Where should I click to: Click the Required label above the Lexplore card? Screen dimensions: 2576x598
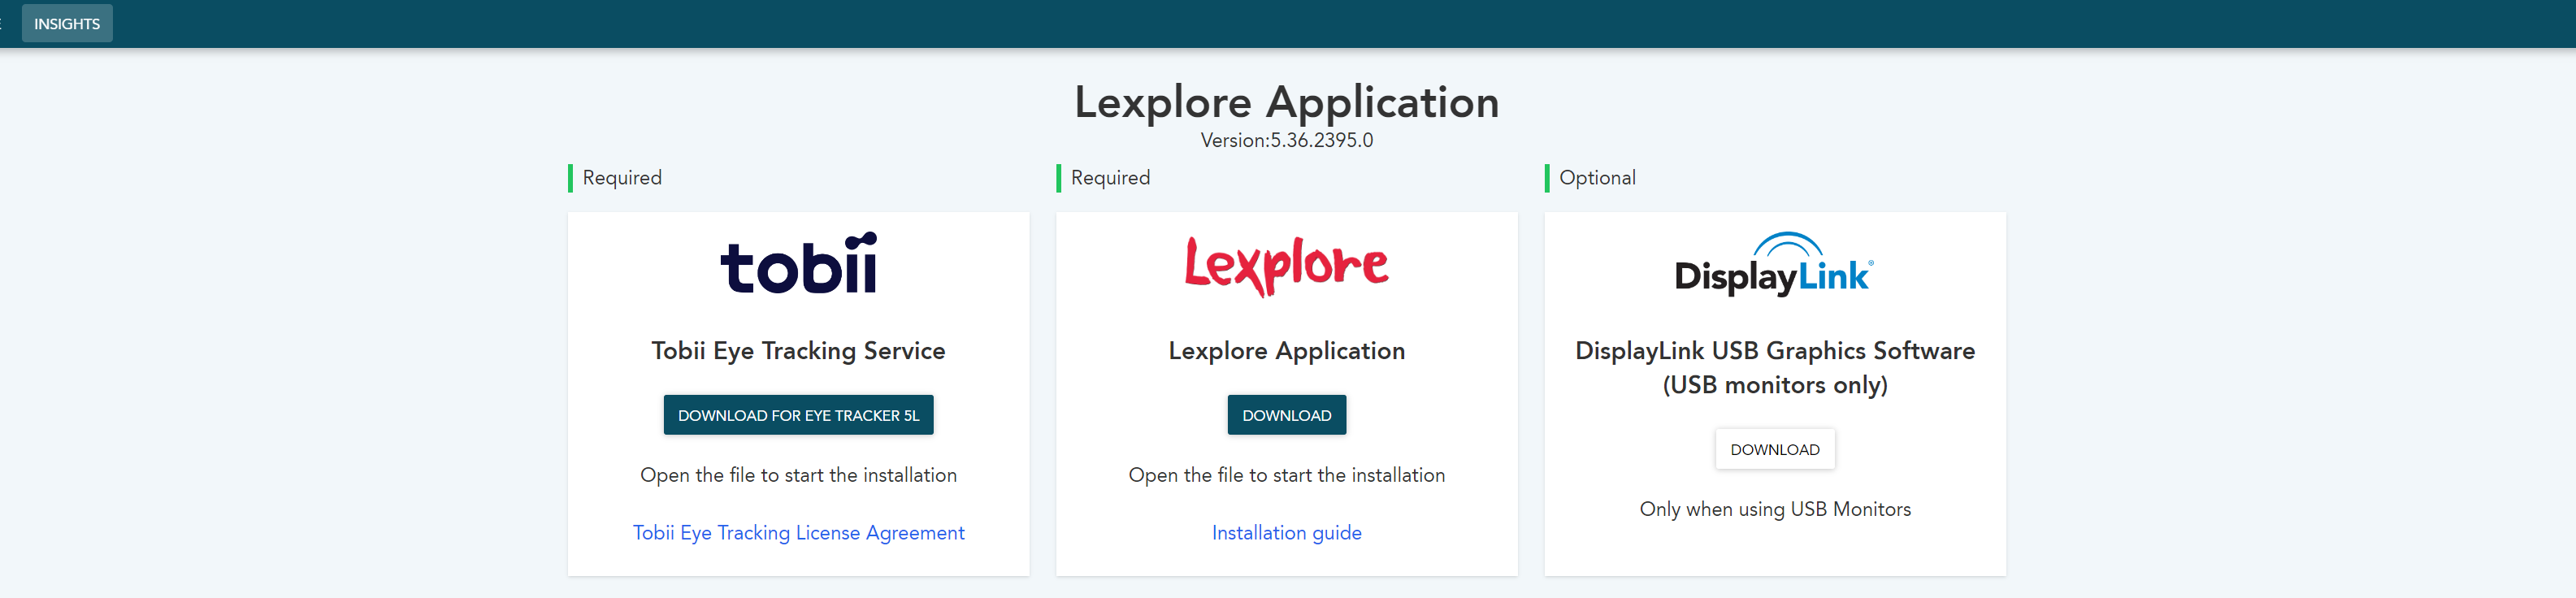click(1110, 178)
